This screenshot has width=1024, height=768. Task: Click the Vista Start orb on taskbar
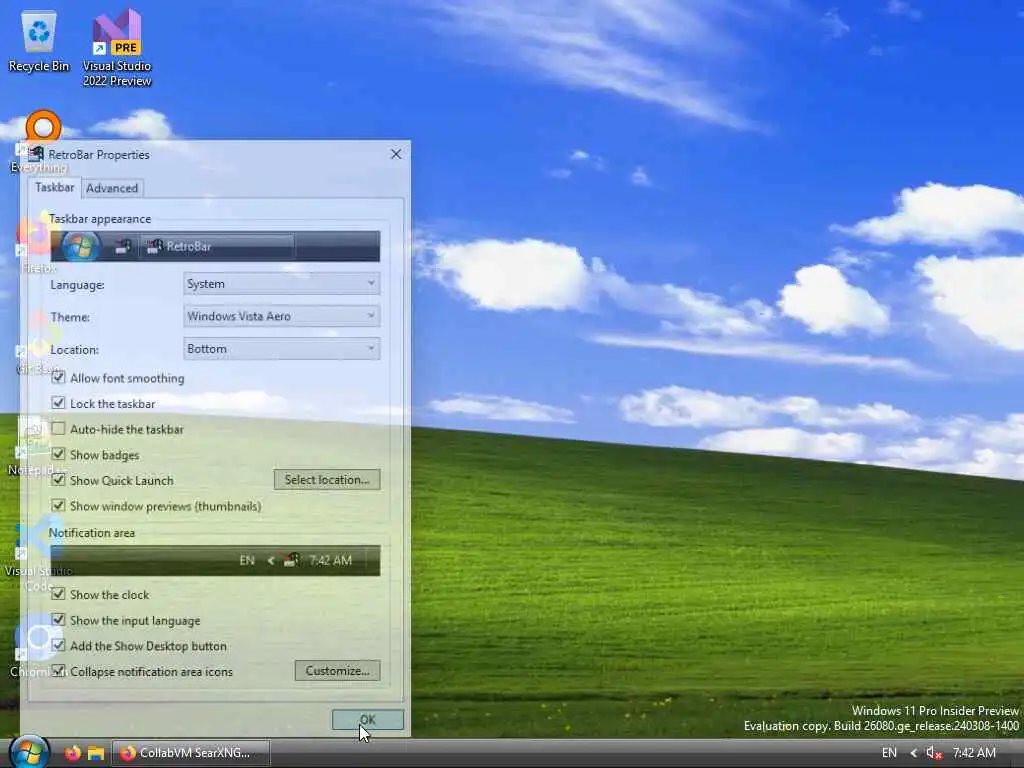[x=29, y=752]
